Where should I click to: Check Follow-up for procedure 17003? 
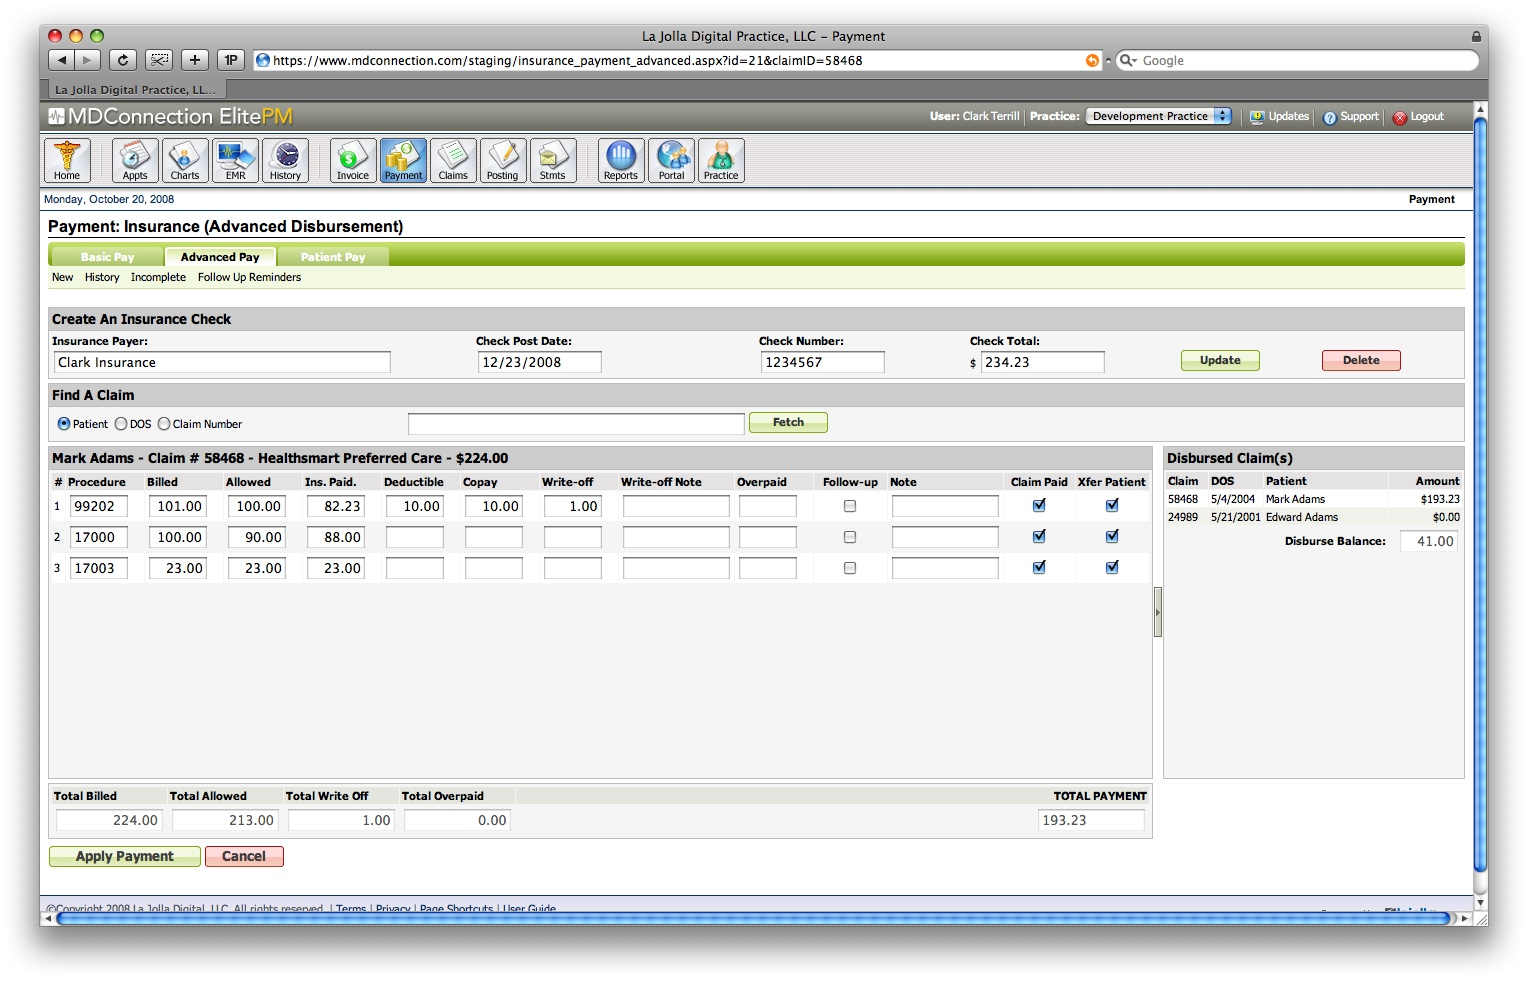(850, 568)
